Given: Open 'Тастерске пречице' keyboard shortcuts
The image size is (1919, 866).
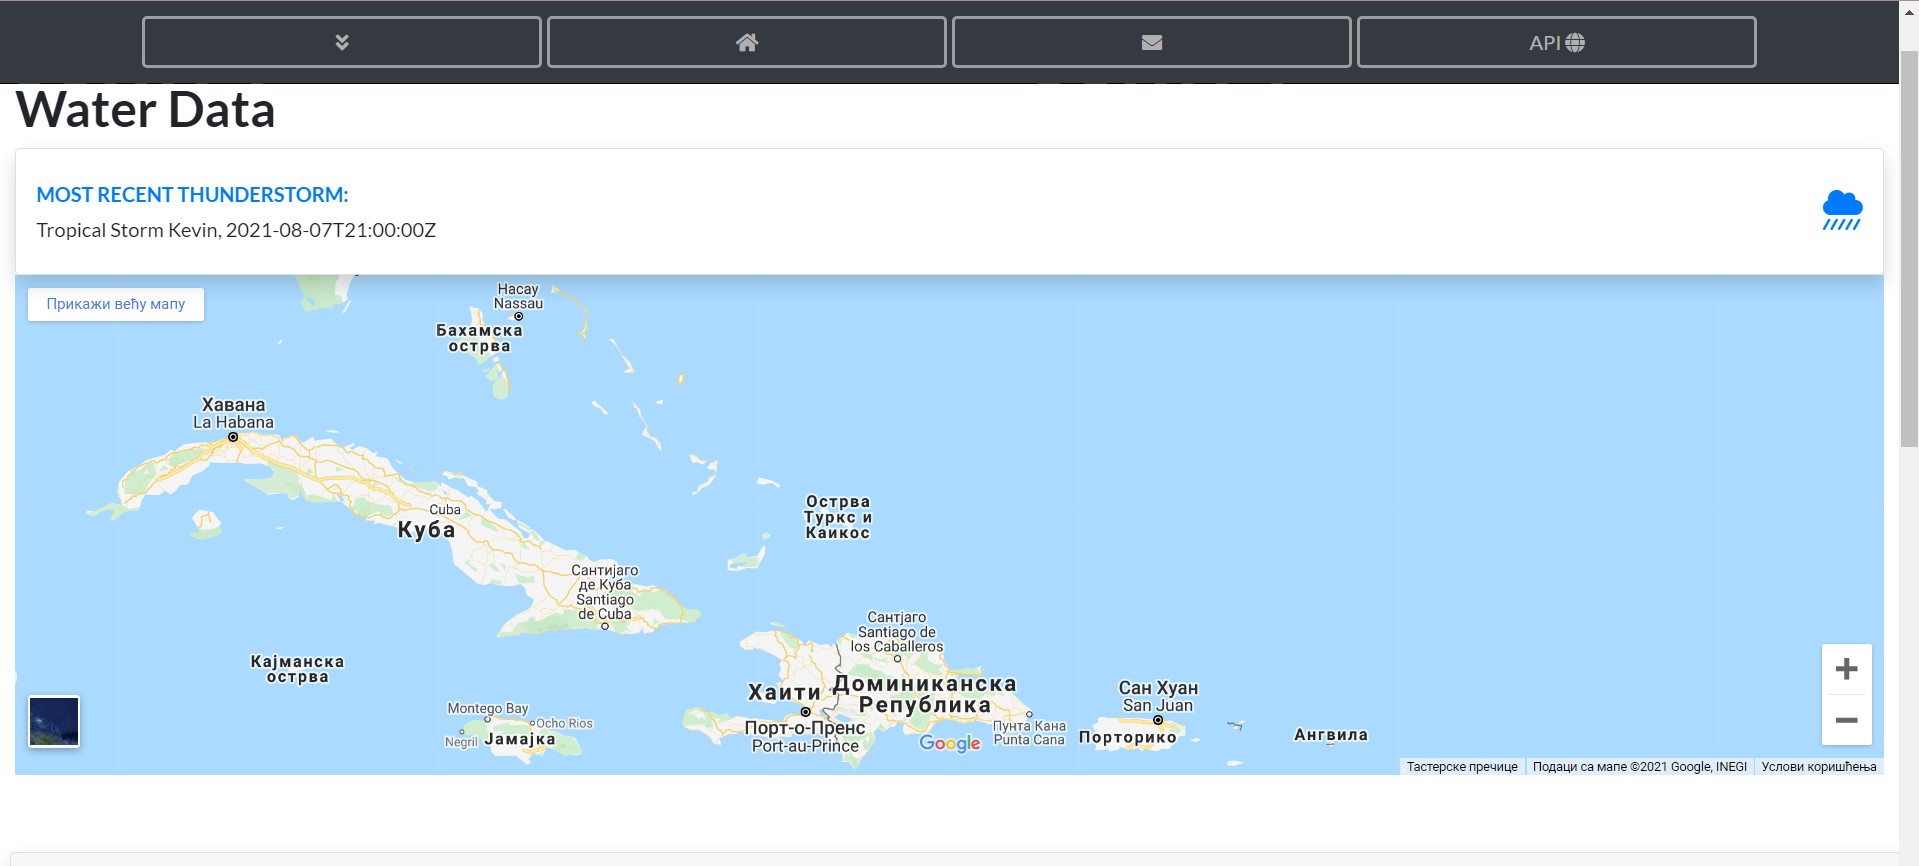Looking at the screenshot, I should point(1462,767).
